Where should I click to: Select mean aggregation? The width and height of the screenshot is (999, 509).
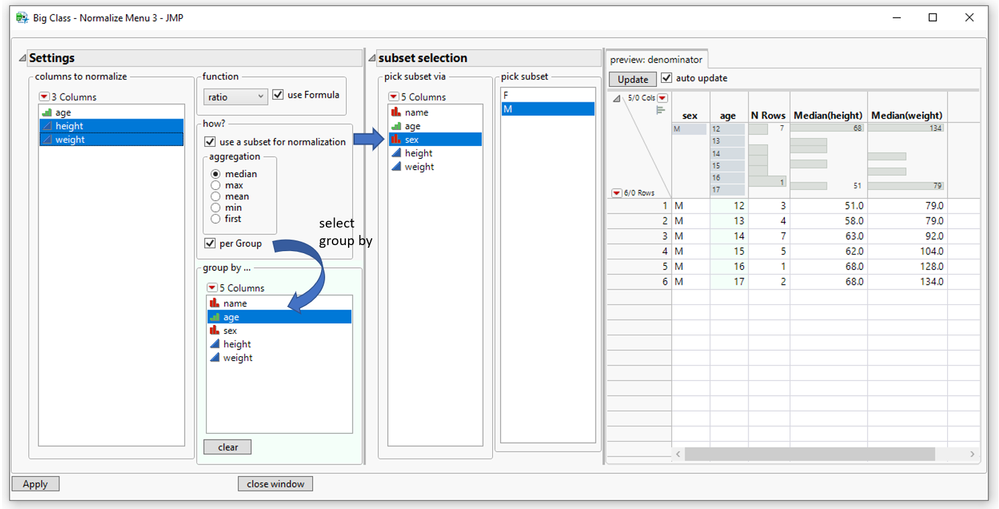point(215,196)
